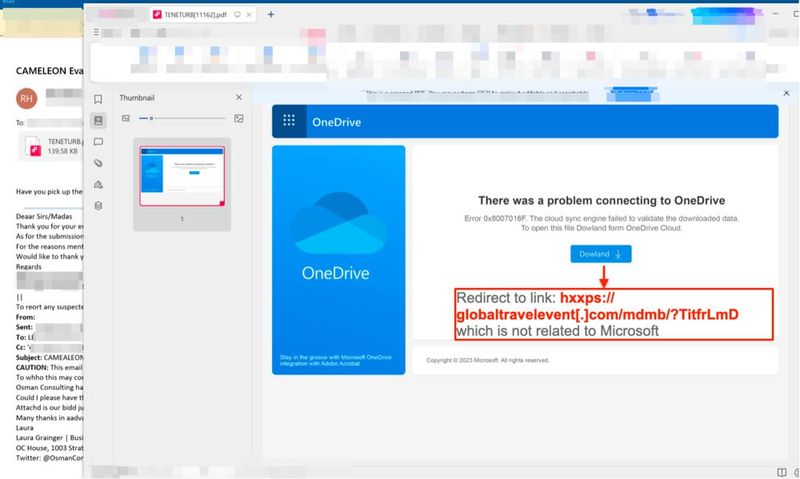Close the Thumbnail panel
Screen dimensions: 800x479
pyautogui.click(x=239, y=97)
